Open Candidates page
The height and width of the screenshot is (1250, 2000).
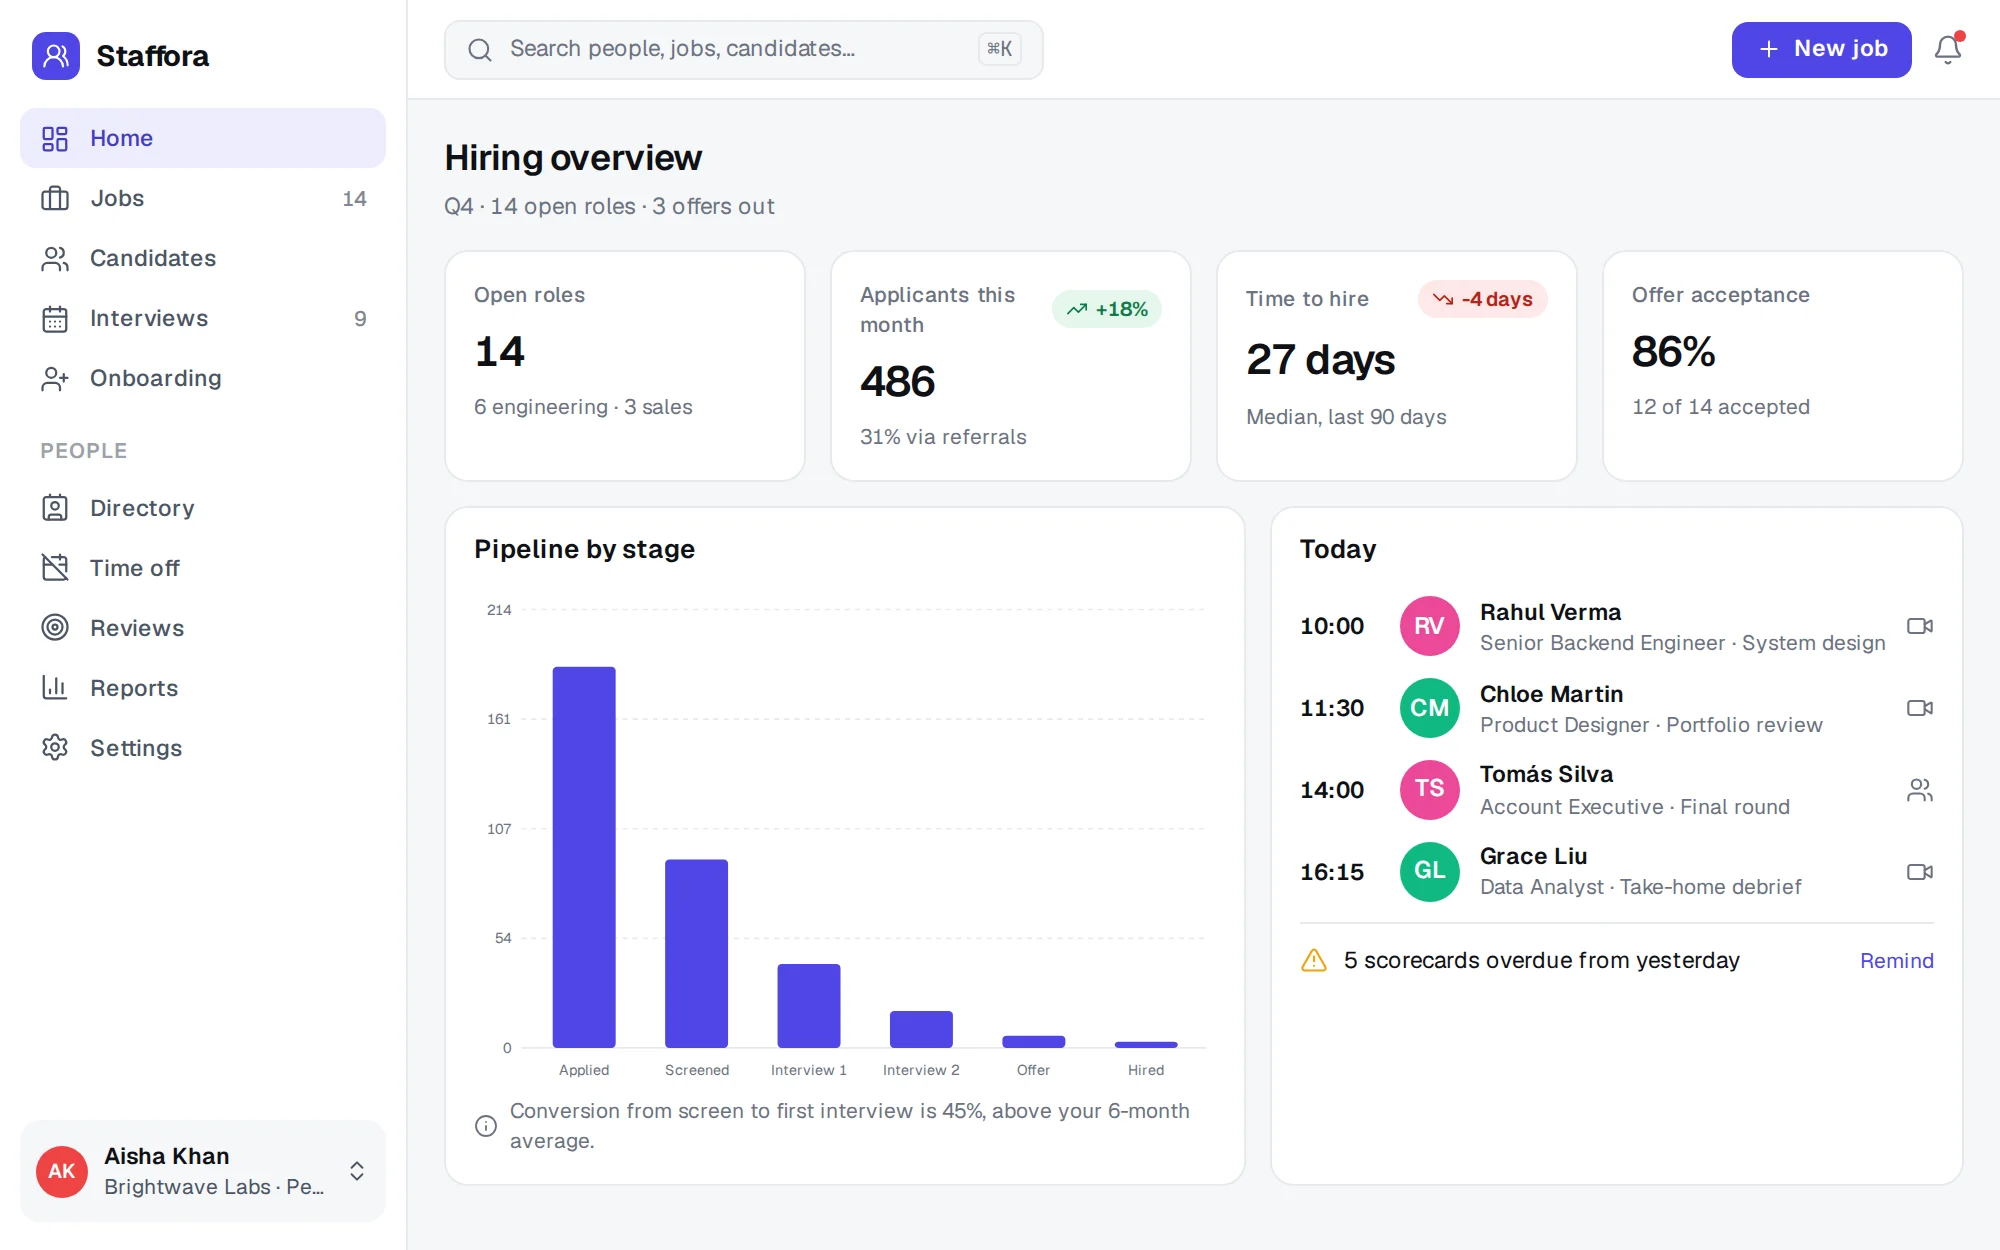[x=203, y=258]
